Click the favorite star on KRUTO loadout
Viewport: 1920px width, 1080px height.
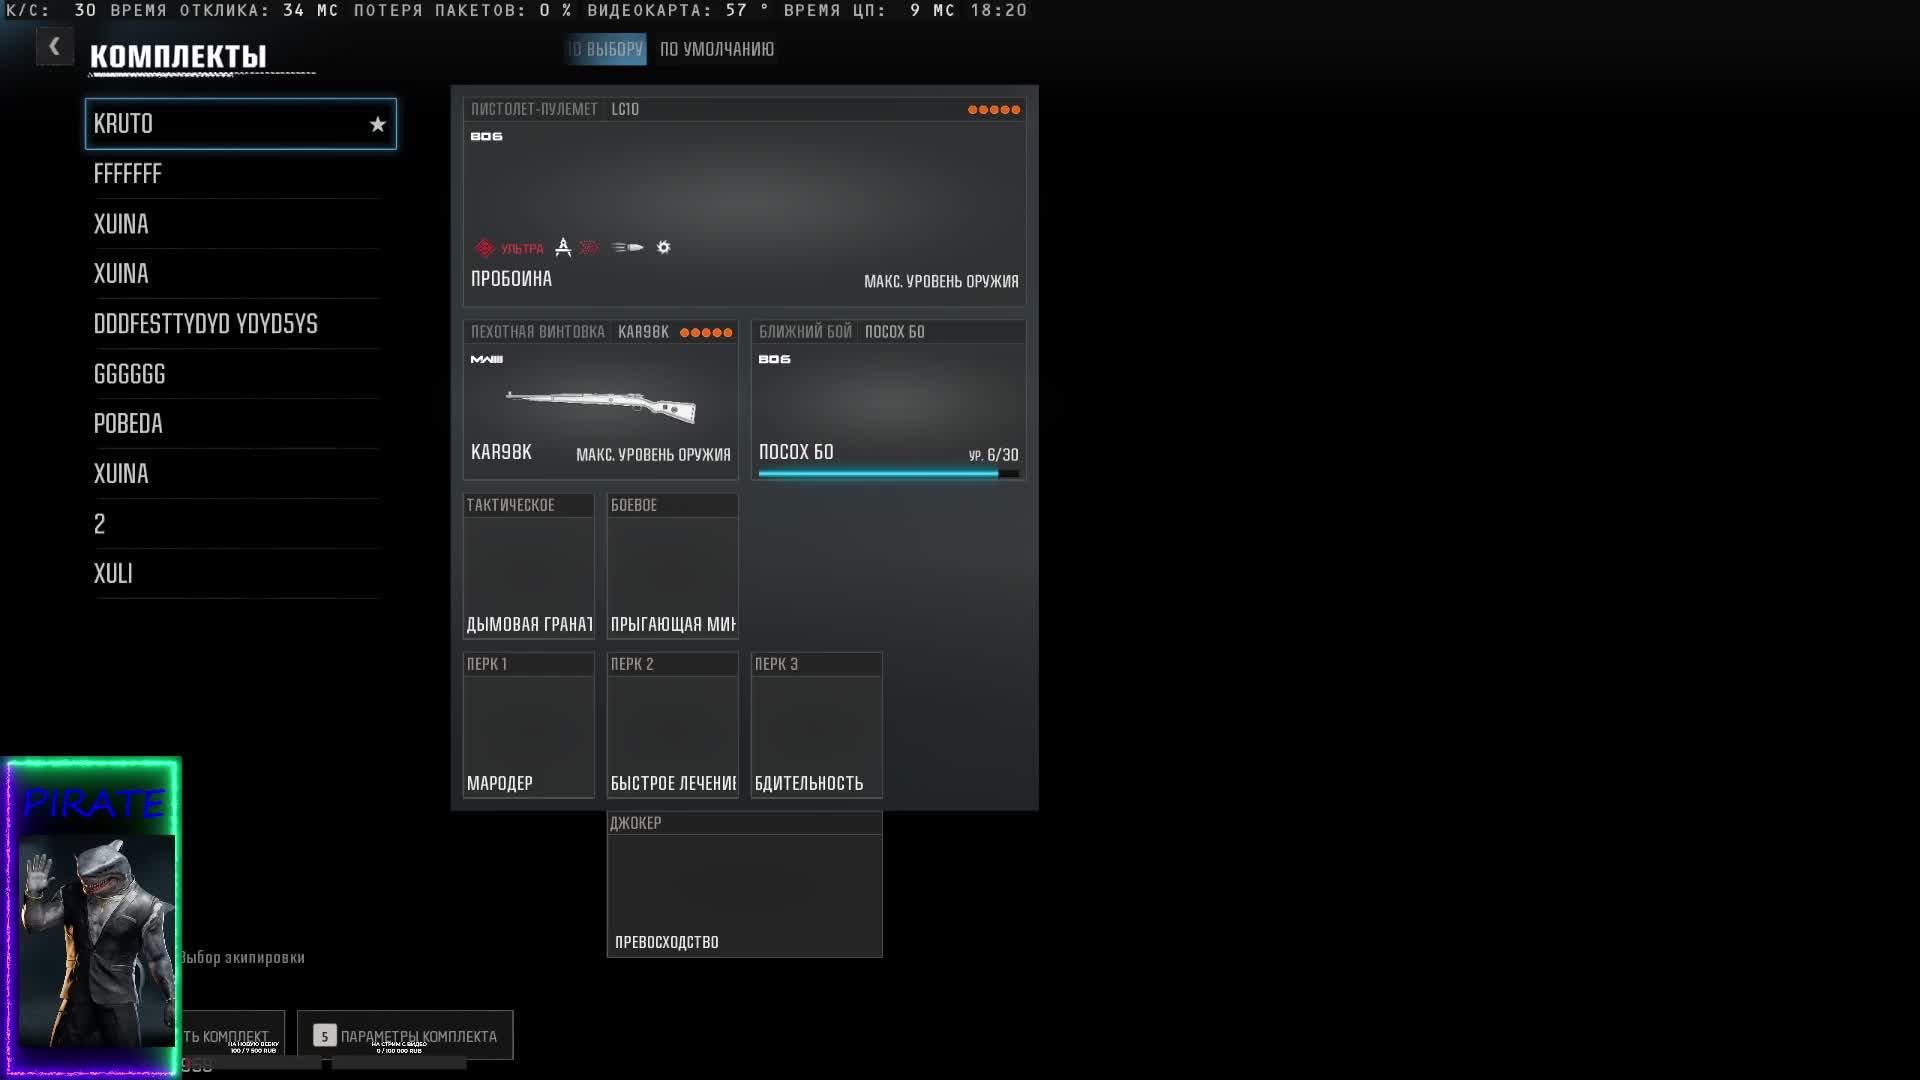point(377,124)
